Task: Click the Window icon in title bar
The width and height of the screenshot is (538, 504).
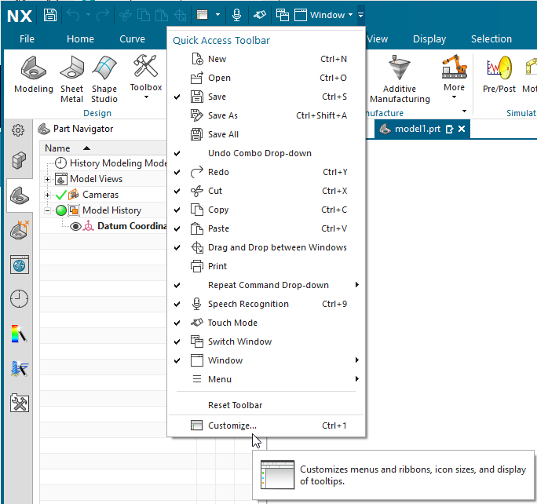Action: (x=300, y=15)
